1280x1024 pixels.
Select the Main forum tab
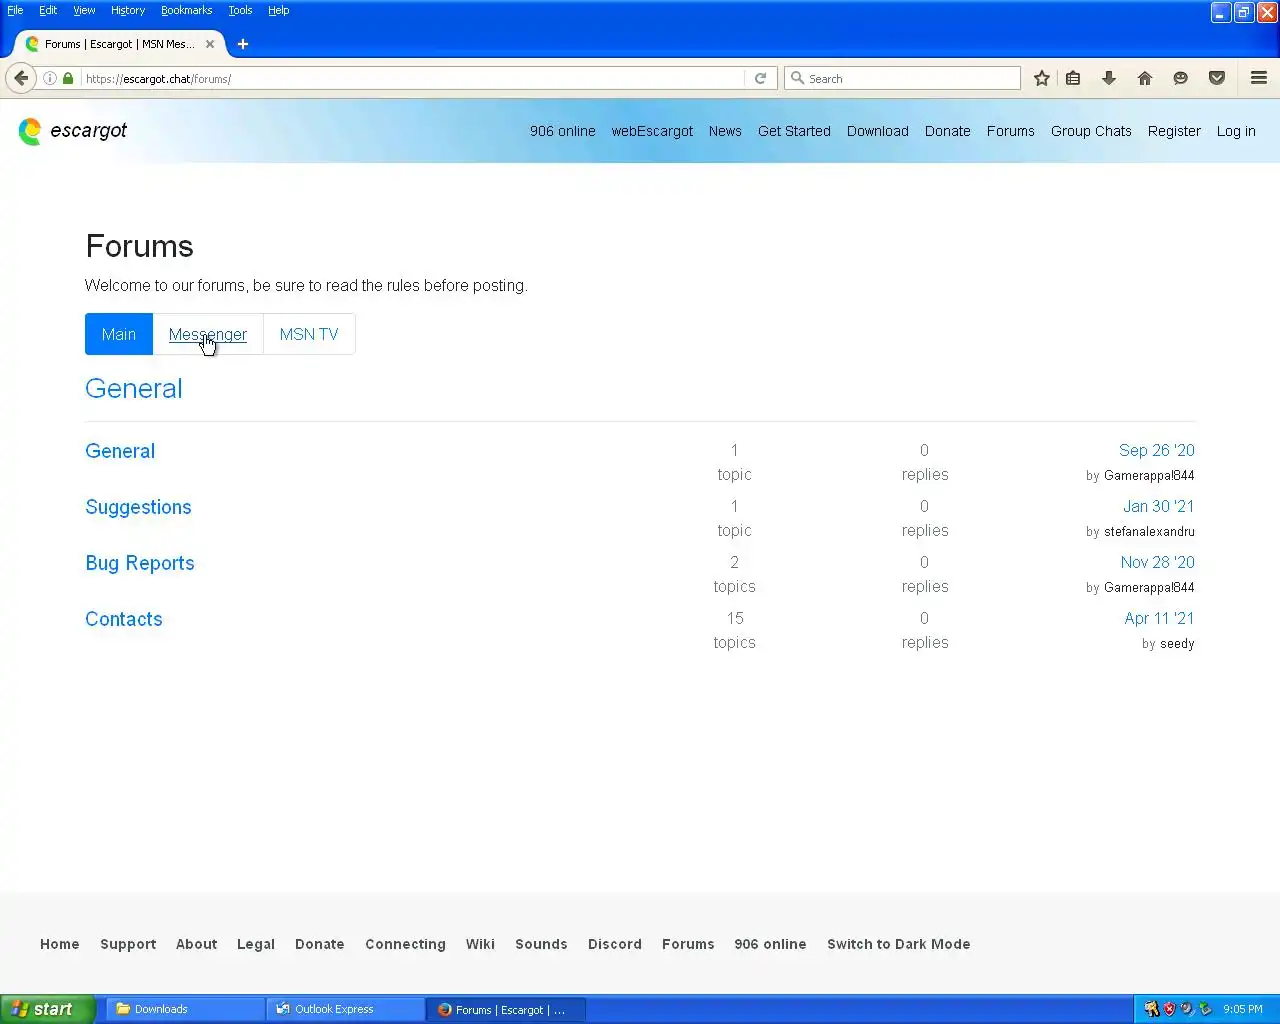(x=119, y=334)
